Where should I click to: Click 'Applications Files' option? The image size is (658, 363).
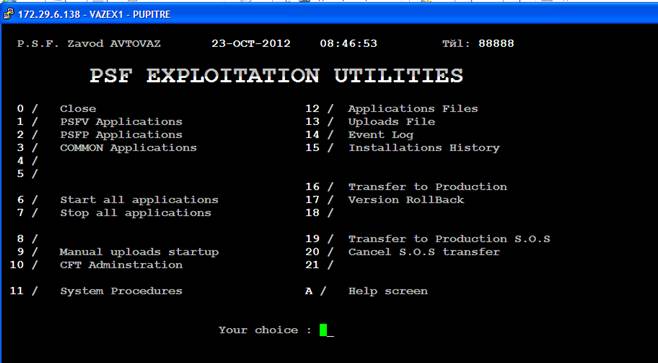pyautogui.click(x=413, y=109)
